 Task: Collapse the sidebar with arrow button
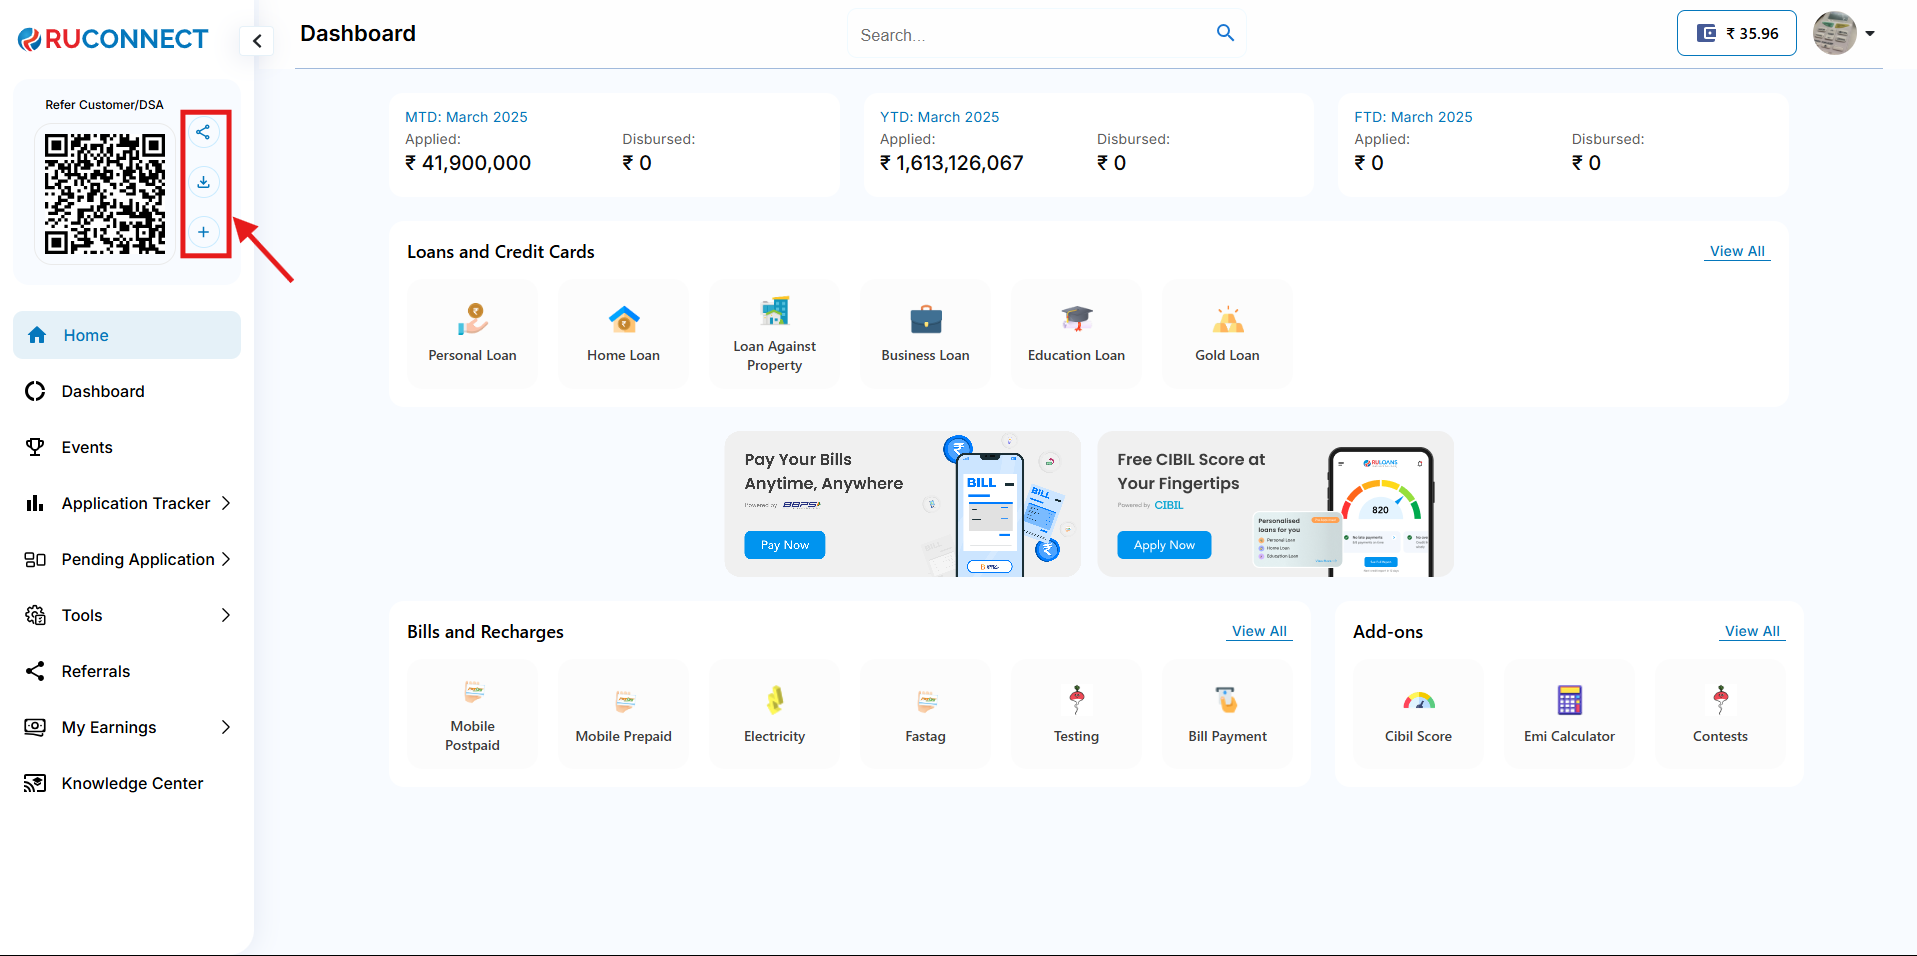257,41
